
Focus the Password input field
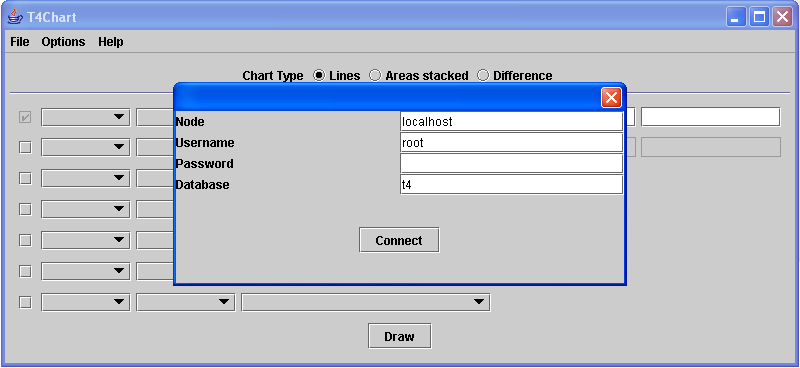(x=512, y=163)
